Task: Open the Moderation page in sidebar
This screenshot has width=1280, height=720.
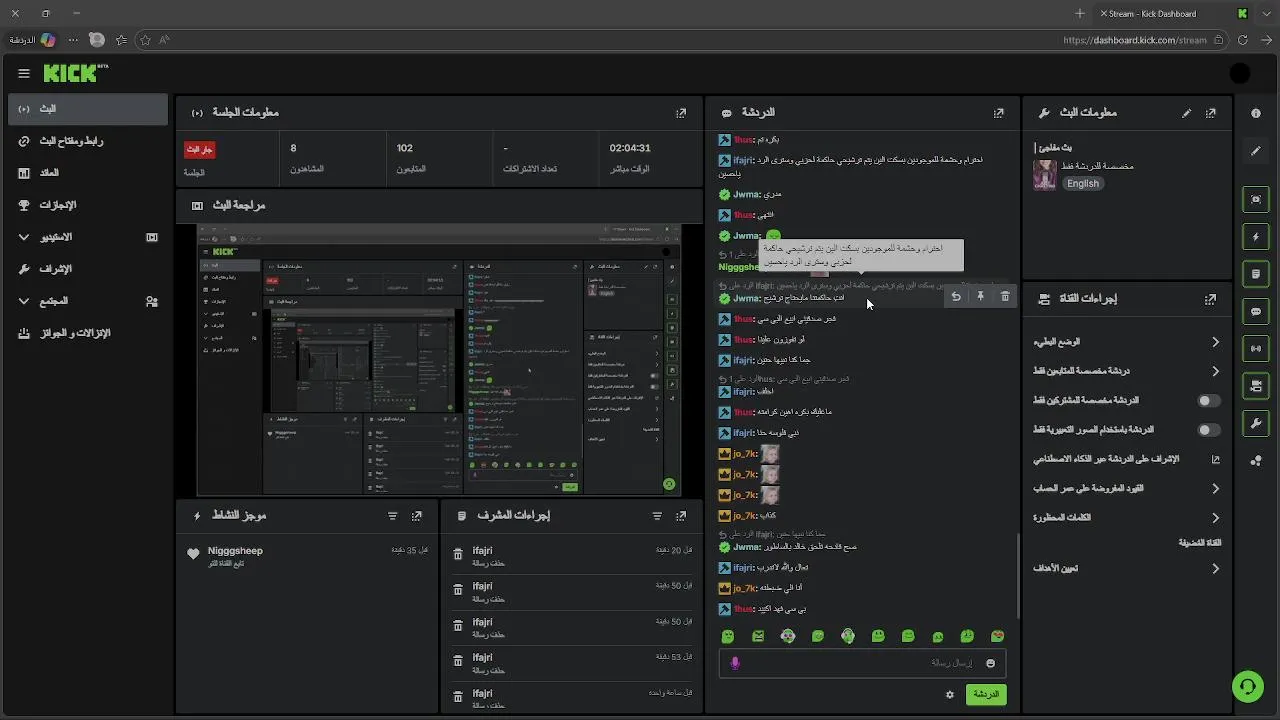Action: coord(88,269)
